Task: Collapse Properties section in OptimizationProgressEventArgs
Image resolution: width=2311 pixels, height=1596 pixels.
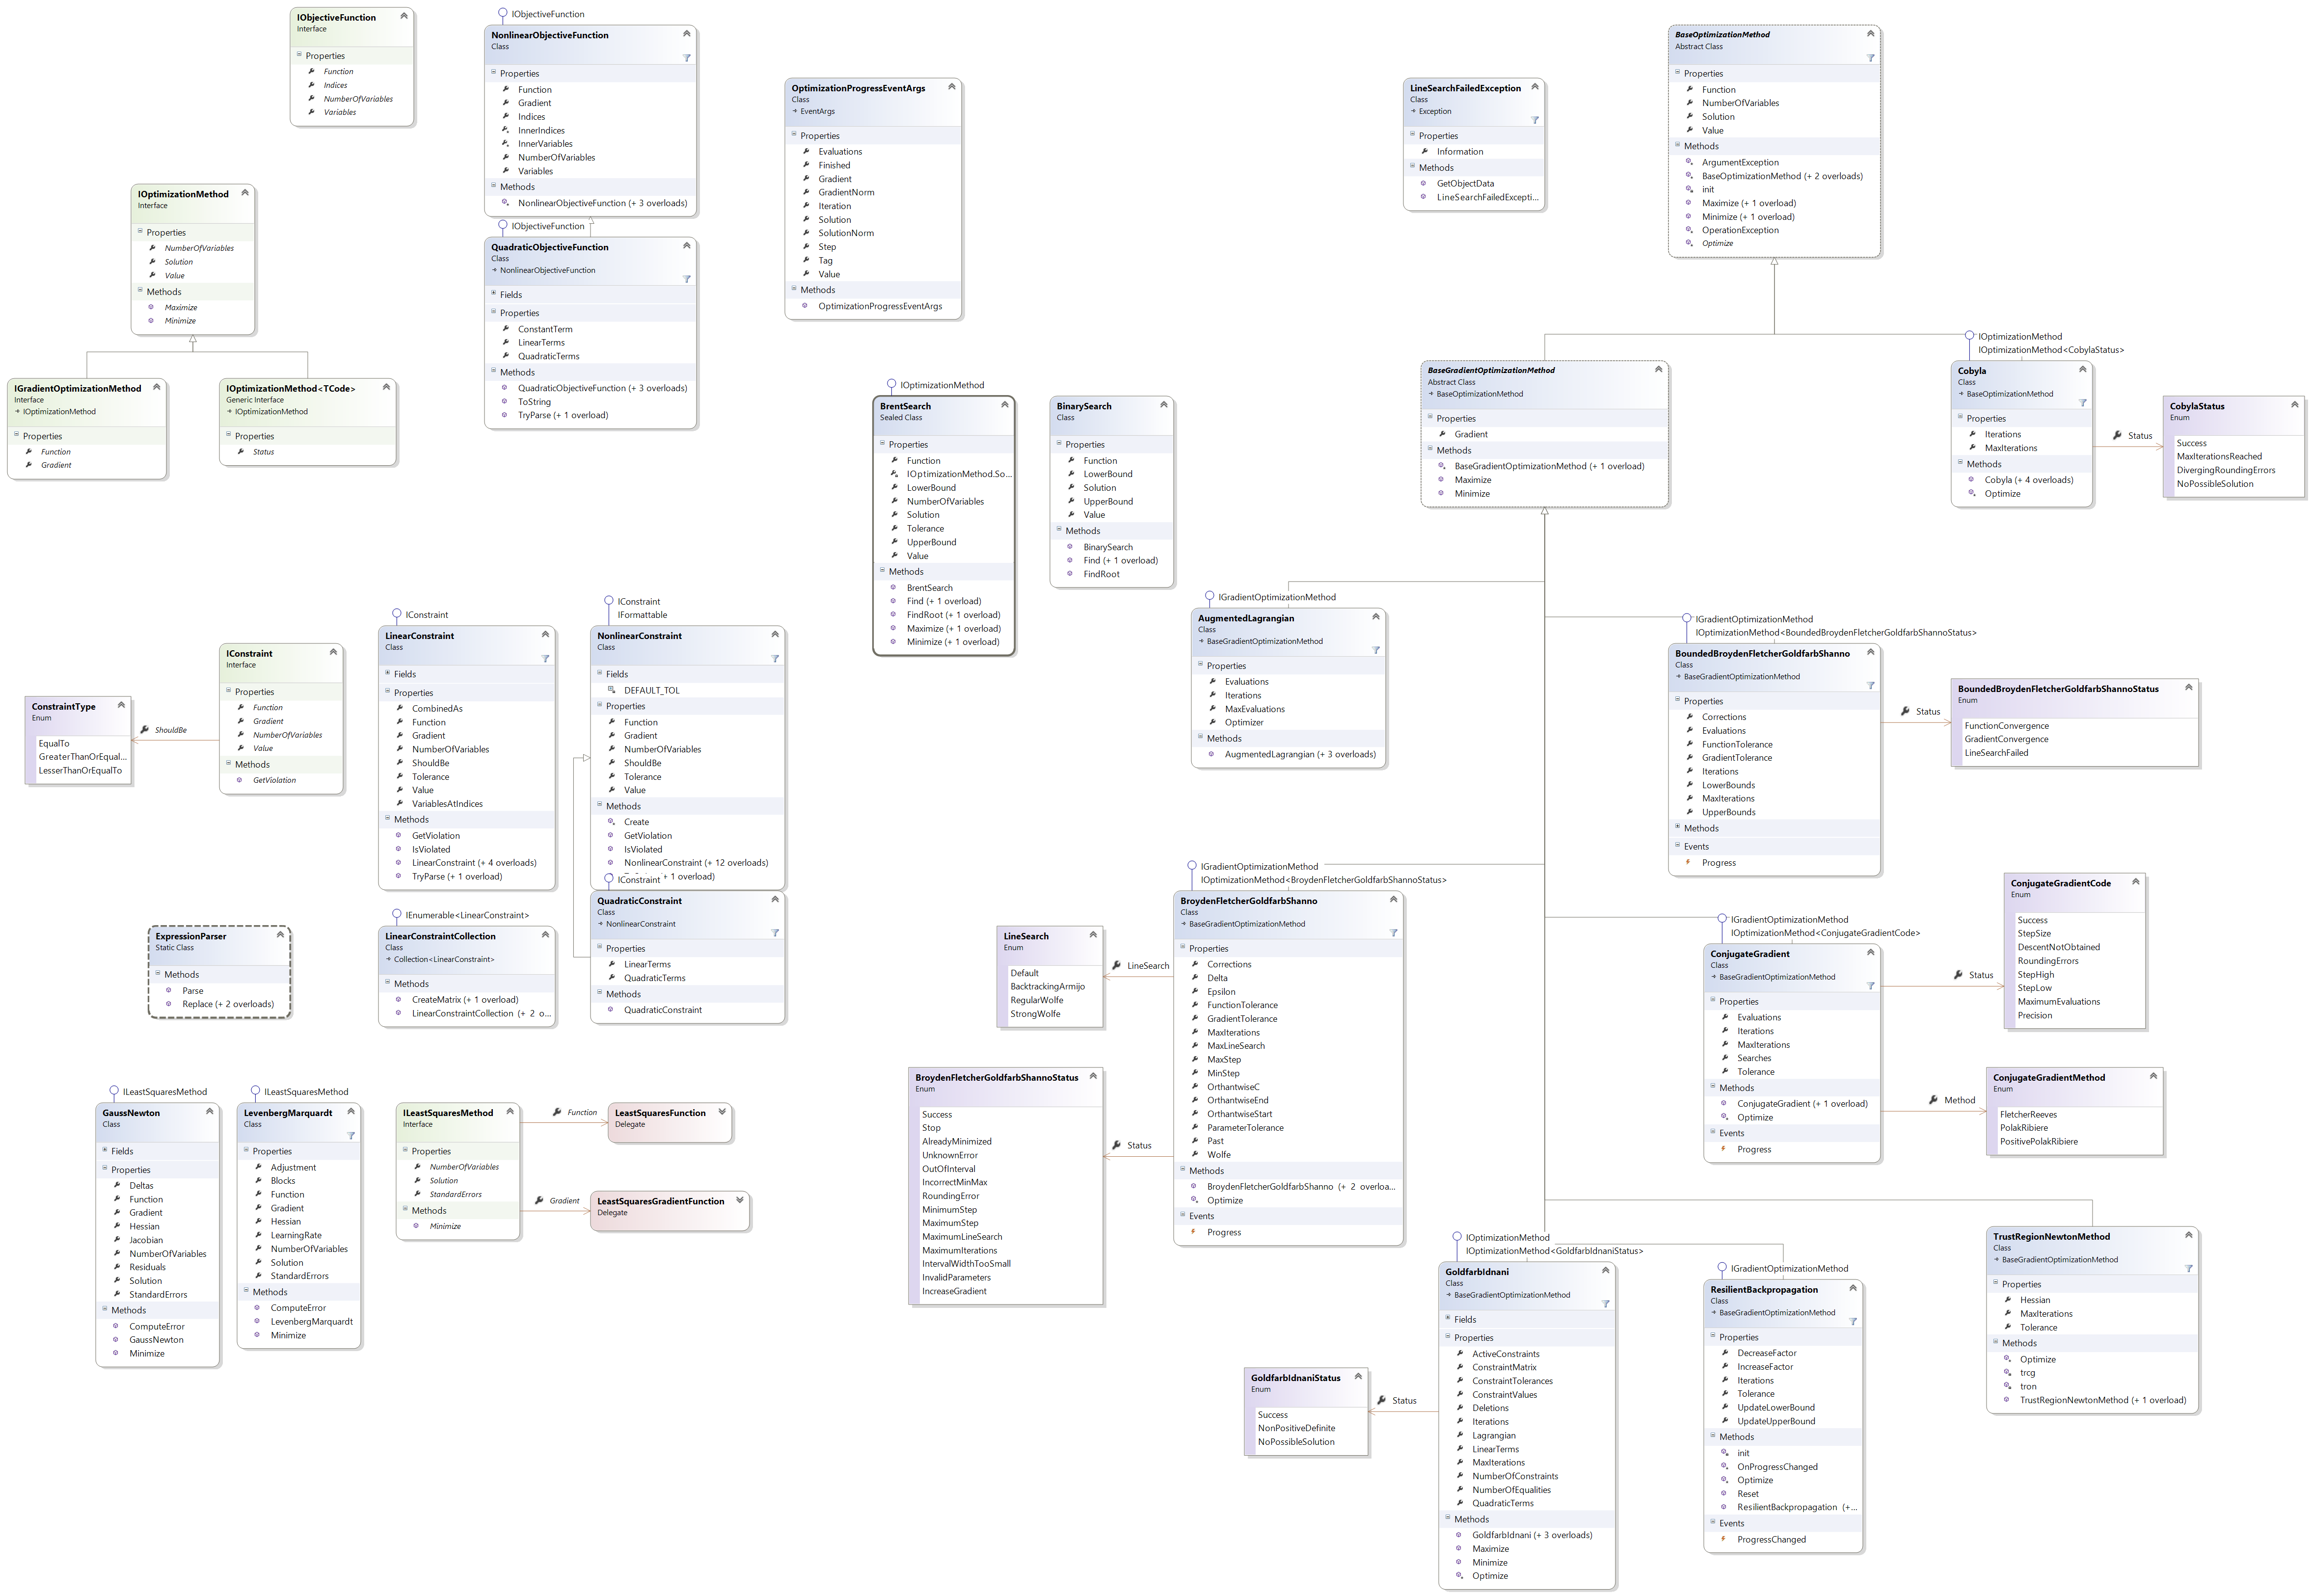Action: coord(794,135)
